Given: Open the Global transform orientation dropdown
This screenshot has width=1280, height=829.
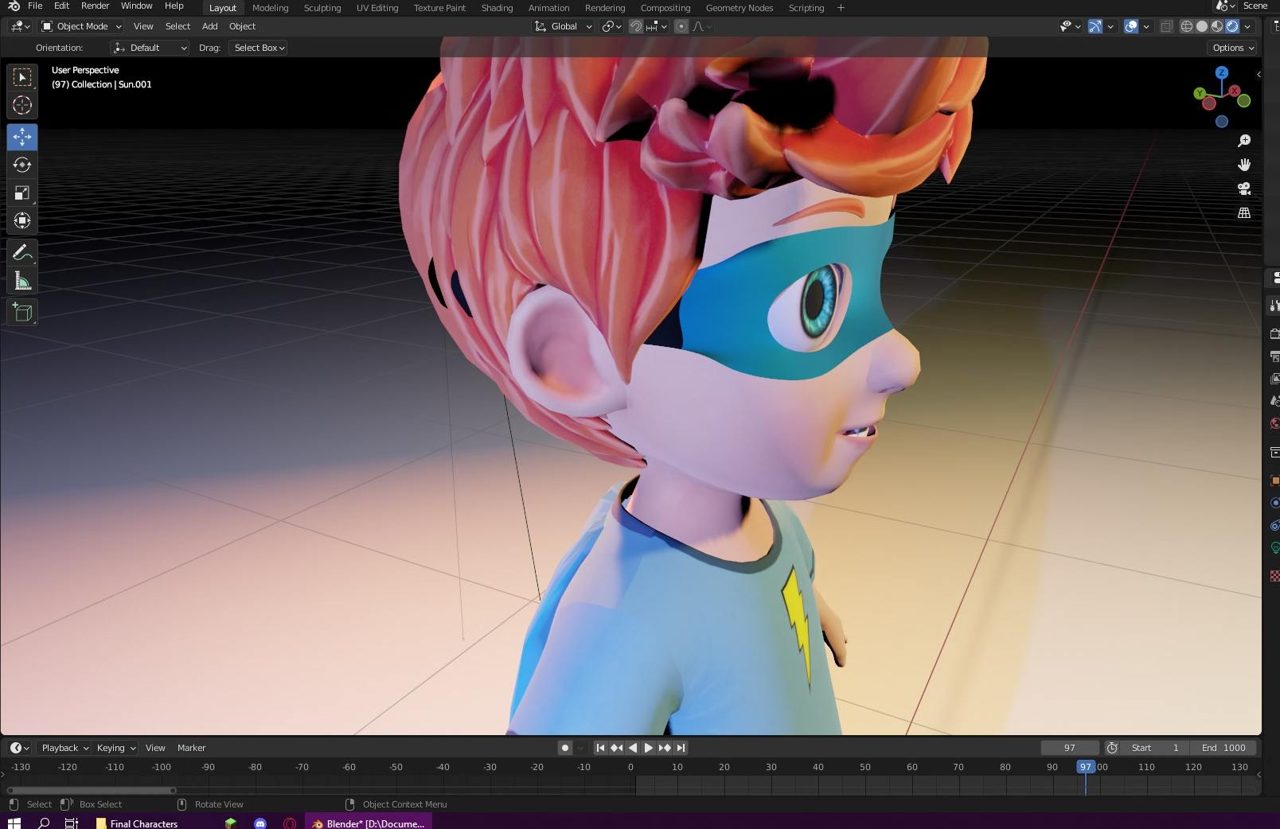Looking at the screenshot, I should (563, 26).
